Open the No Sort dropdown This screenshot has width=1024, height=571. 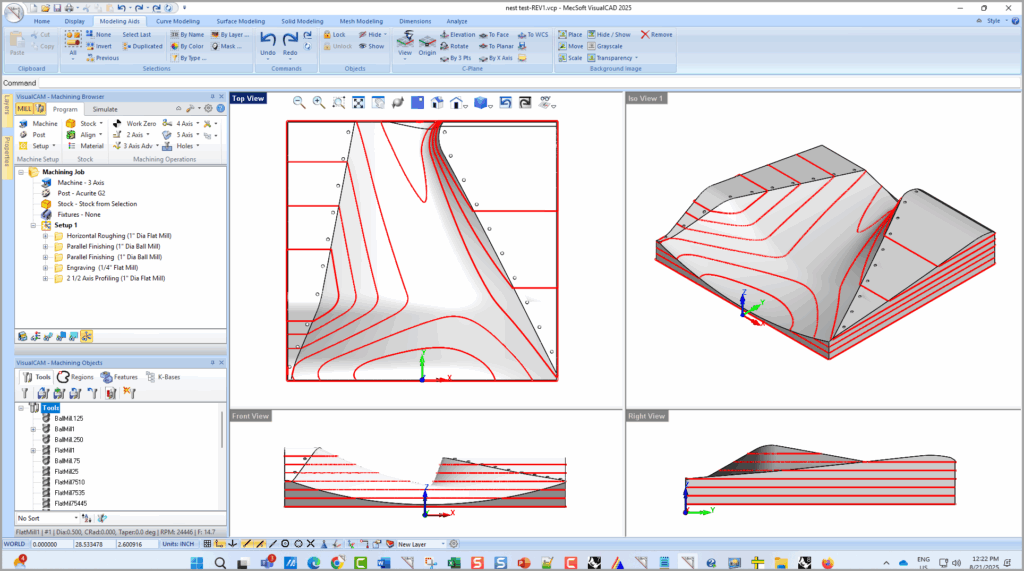[46, 518]
